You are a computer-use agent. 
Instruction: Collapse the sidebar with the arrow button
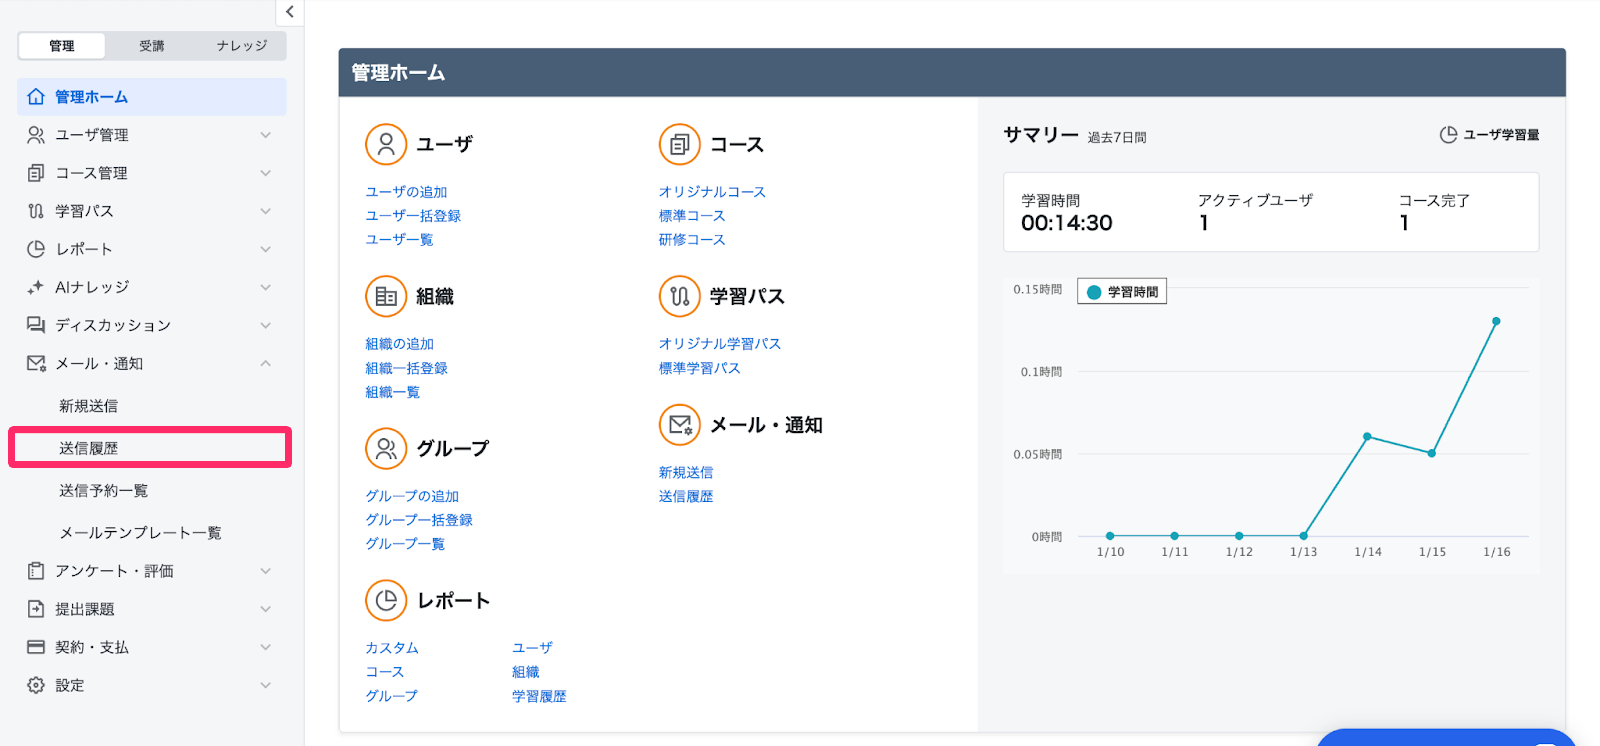click(289, 12)
